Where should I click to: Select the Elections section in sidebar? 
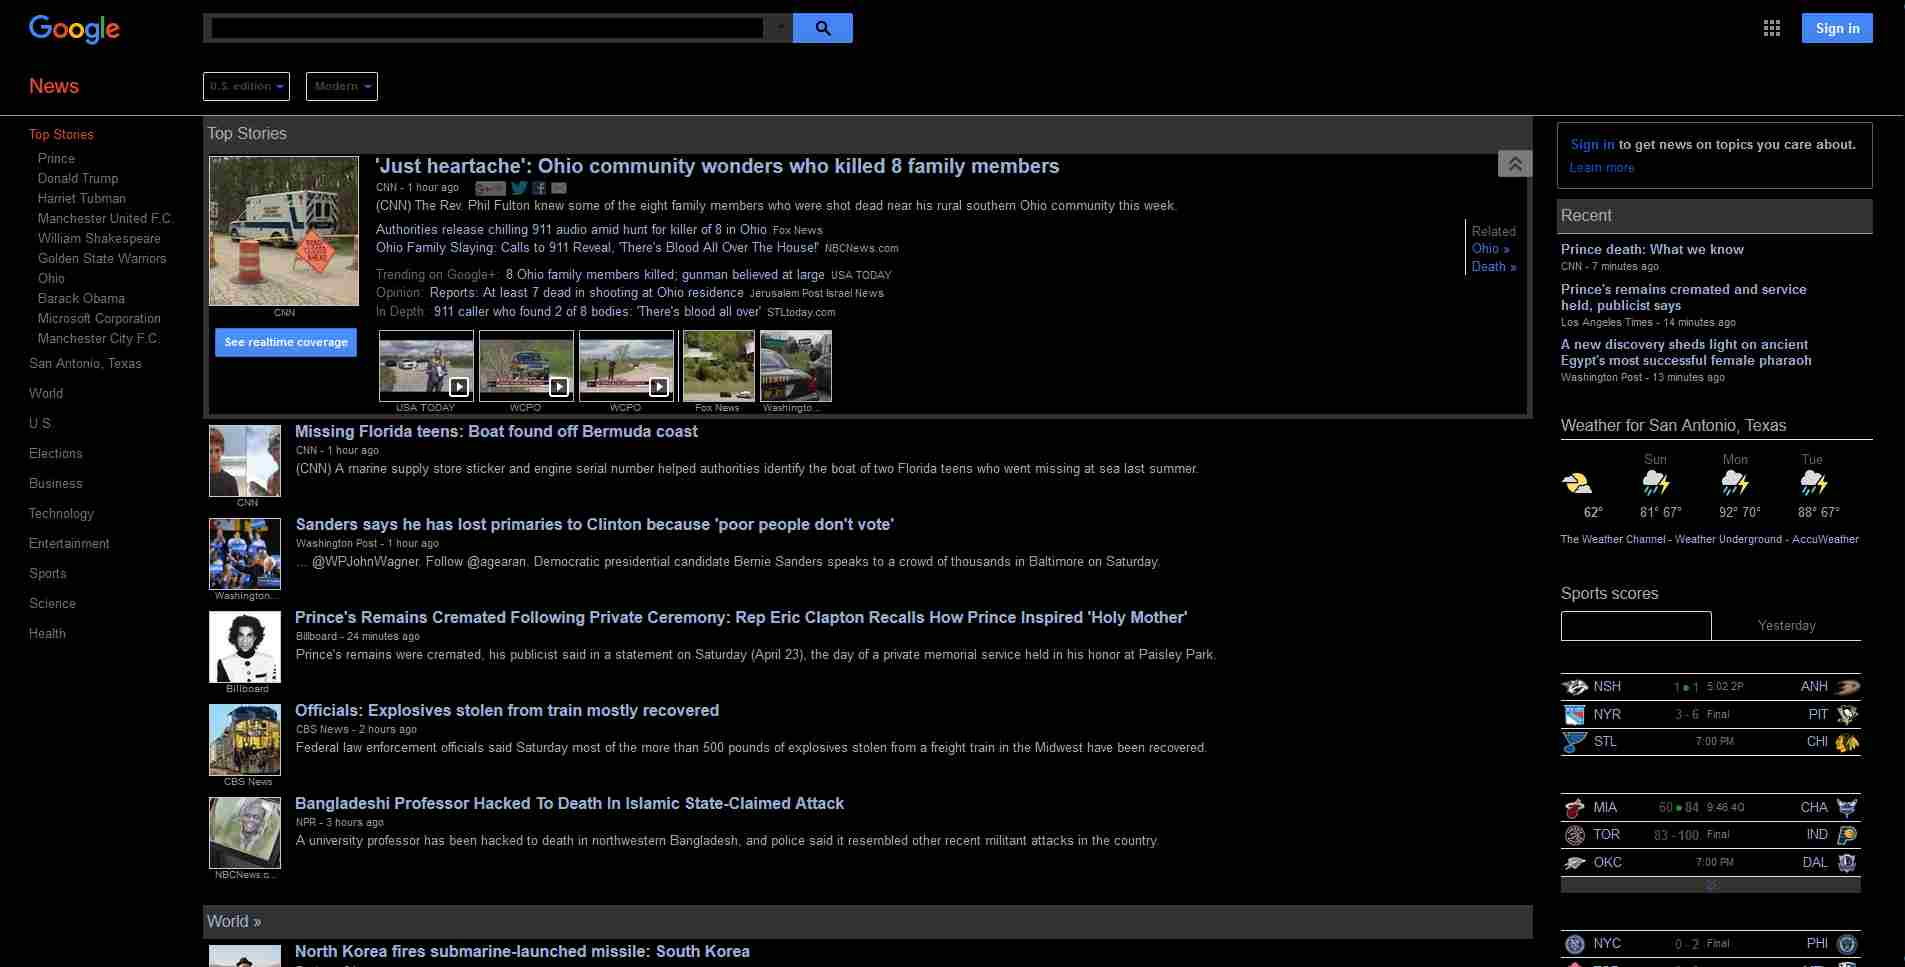click(x=56, y=454)
